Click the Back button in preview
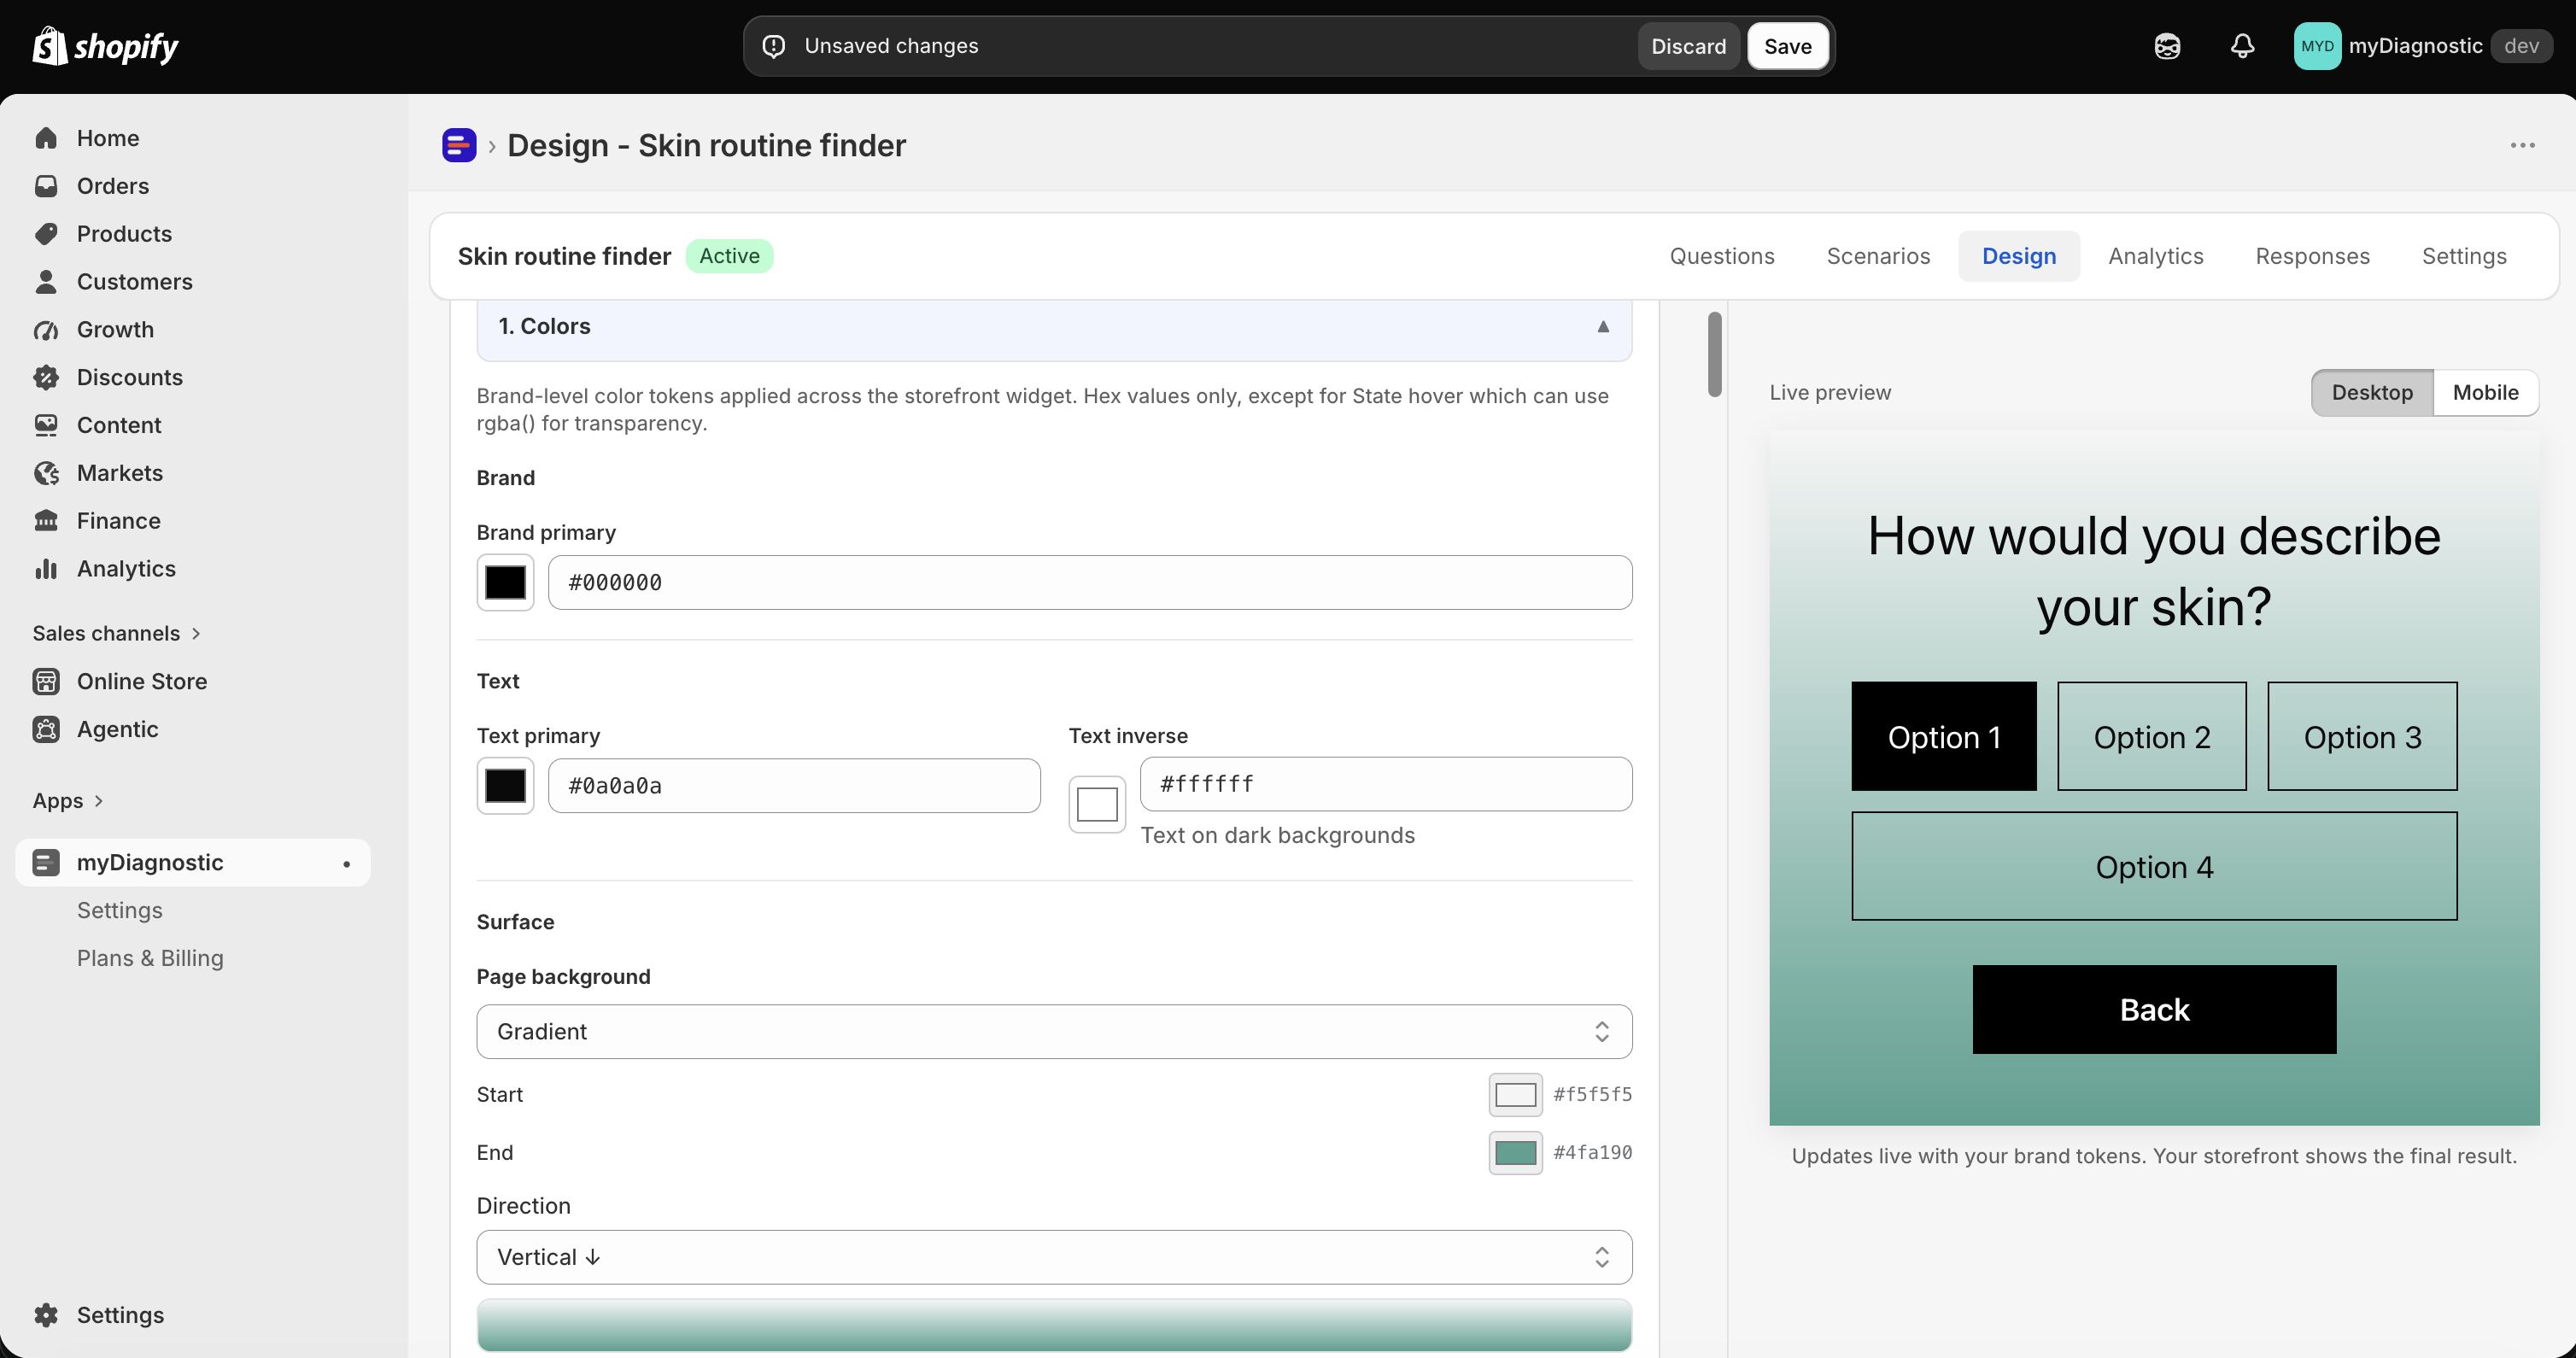2576x1358 pixels. [2154, 1009]
